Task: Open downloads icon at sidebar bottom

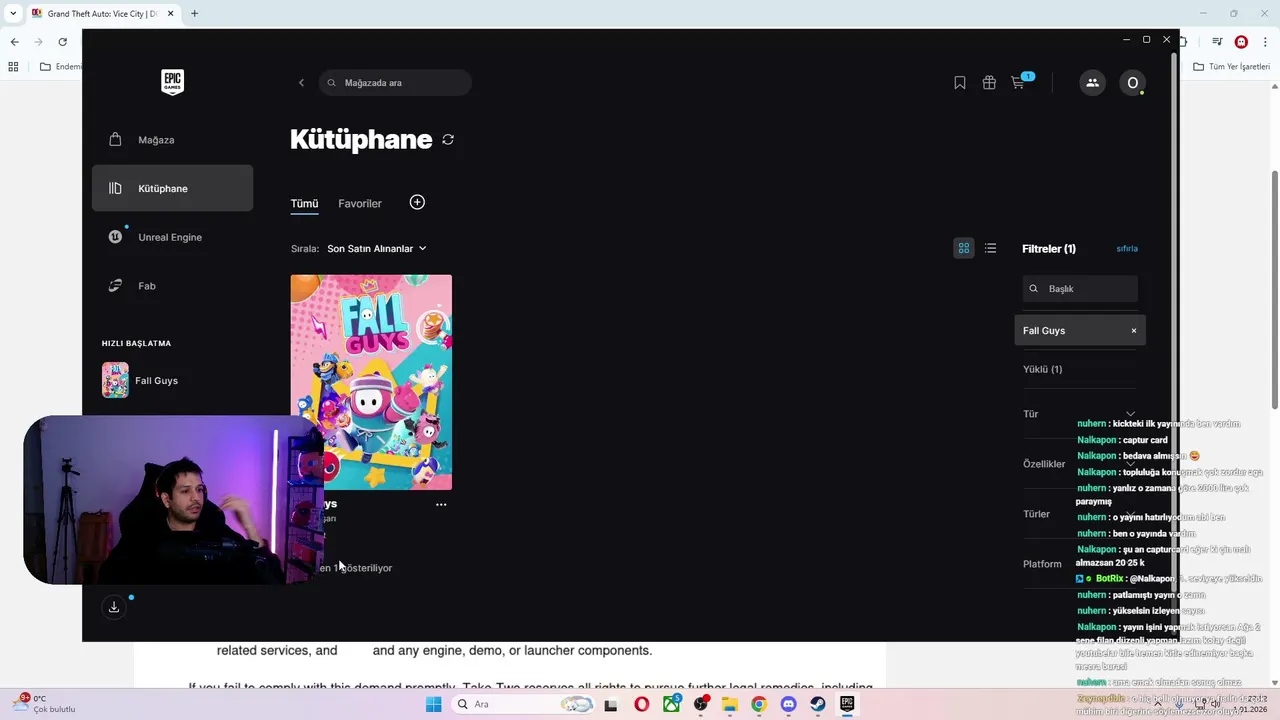Action: coord(114,607)
